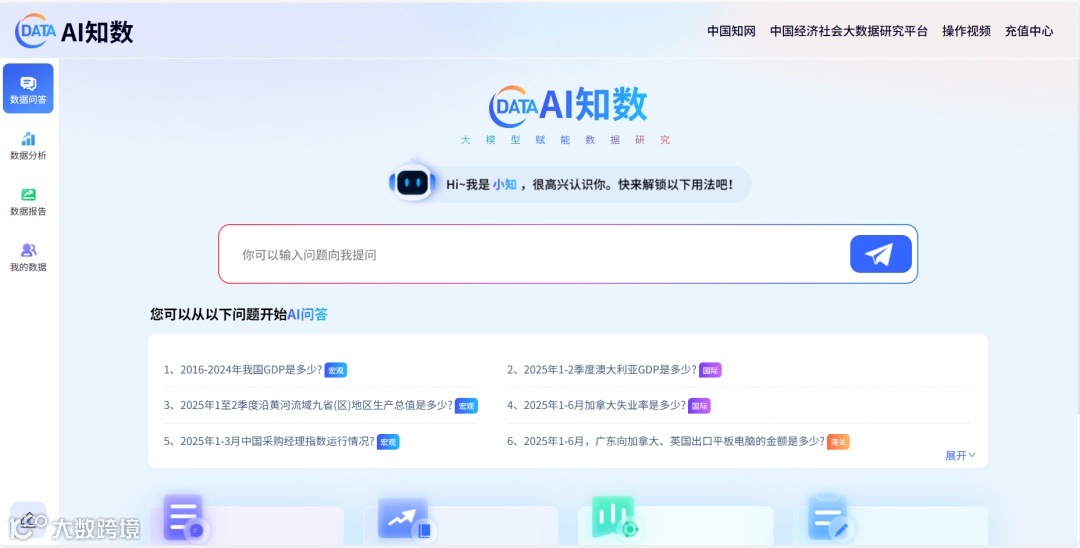Image resolution: width=1080 pixels, height=548 pixels.
Task: Expand the question list with 展开
Action: pos(960,456)
